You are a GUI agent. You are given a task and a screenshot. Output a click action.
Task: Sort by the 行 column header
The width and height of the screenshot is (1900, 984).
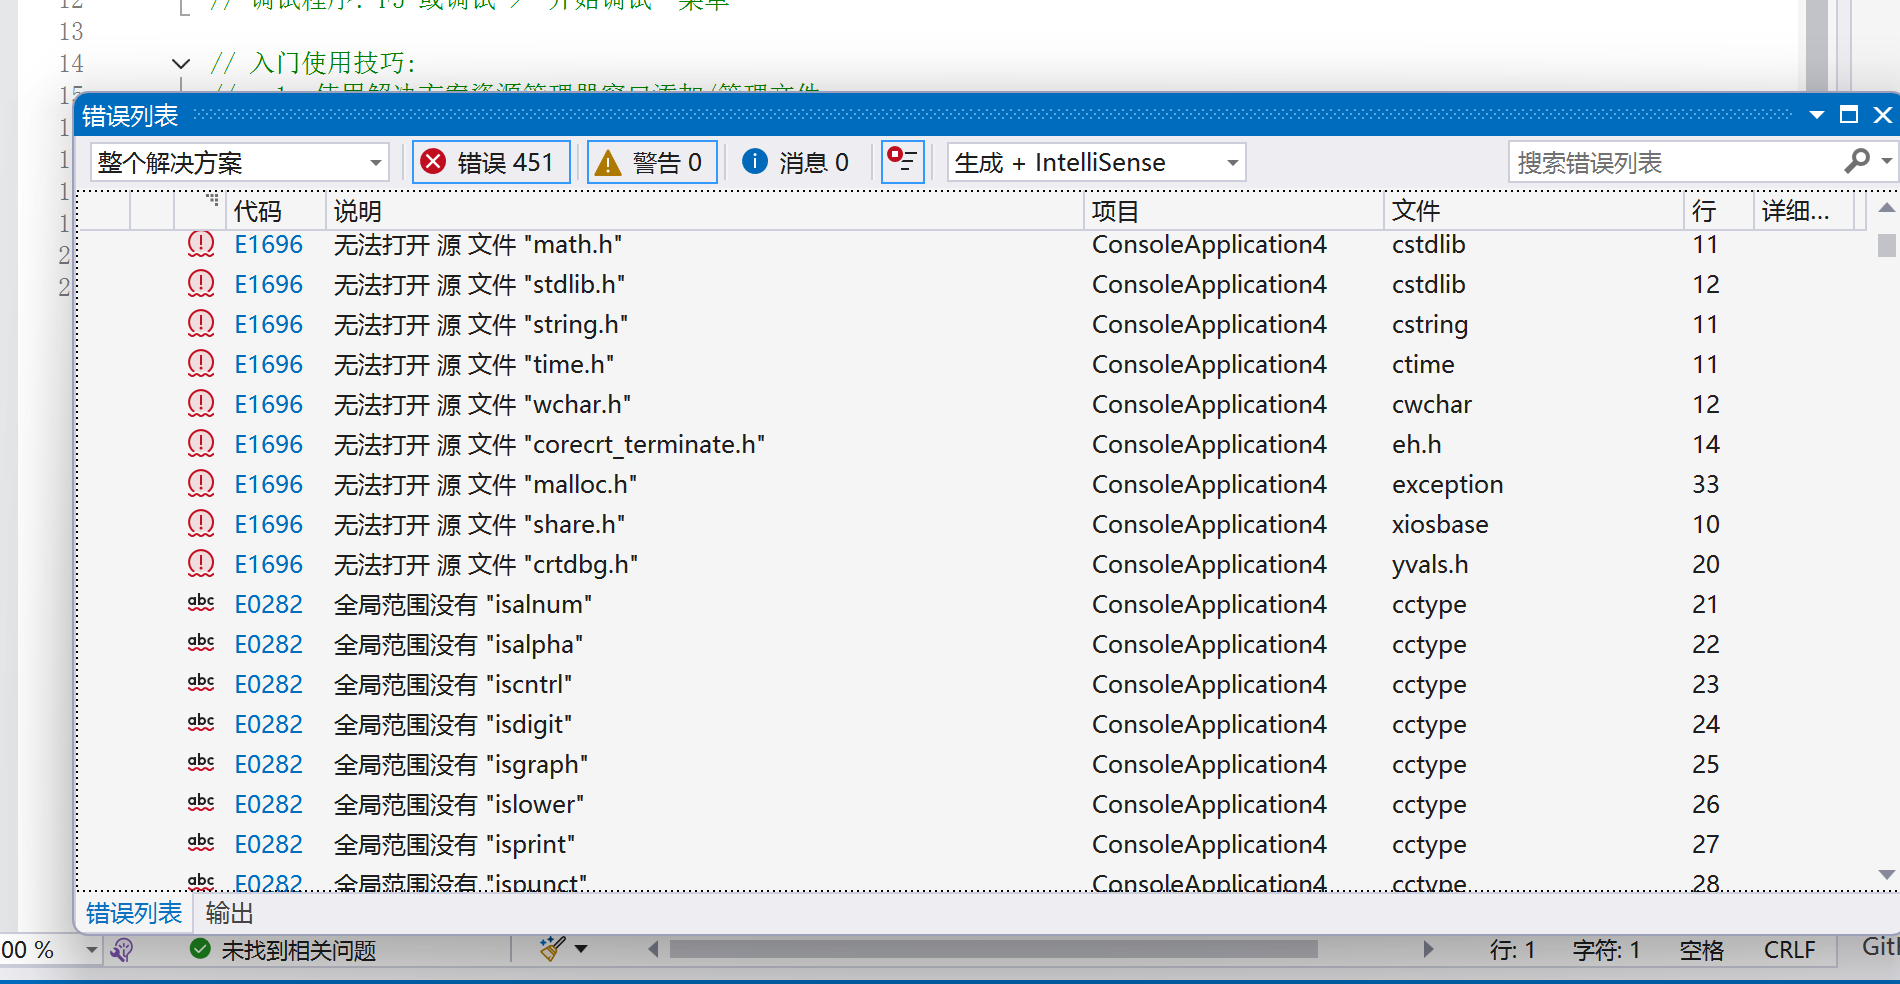[1718, 211]
